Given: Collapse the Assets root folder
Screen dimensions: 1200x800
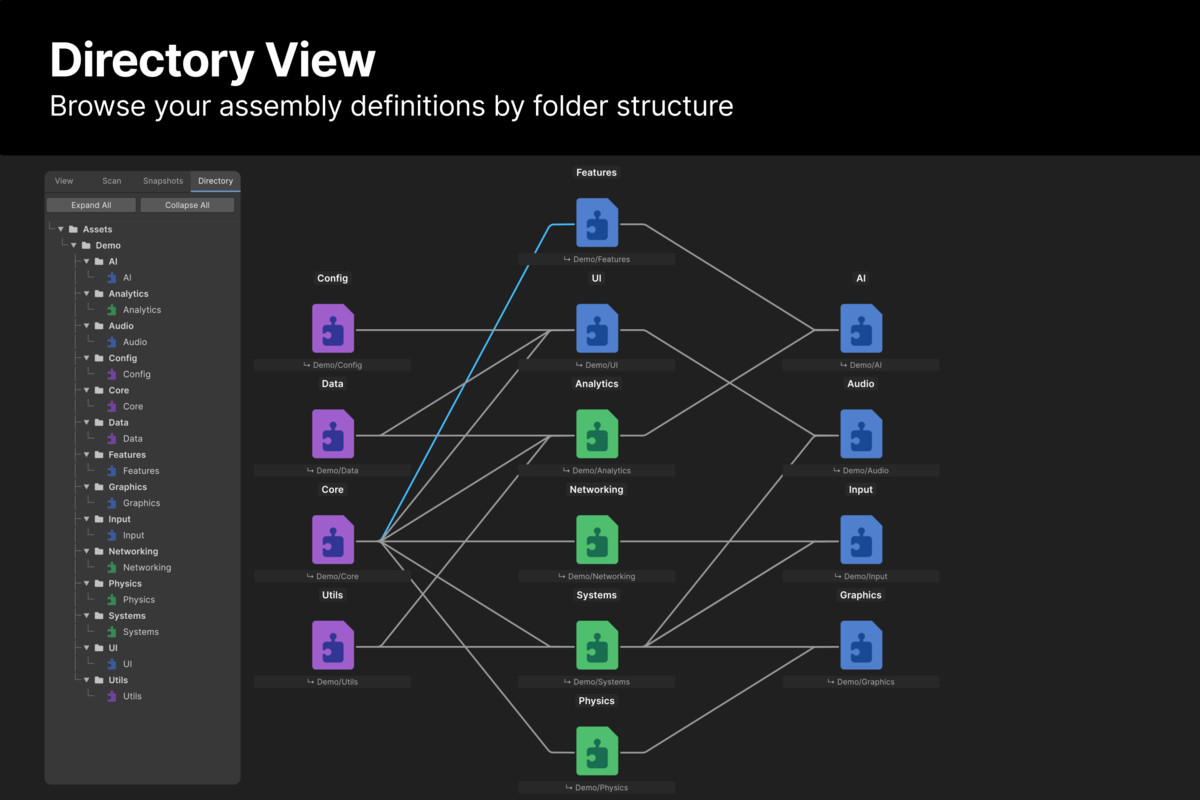Looking at the screenshot, I should [60, 229].
